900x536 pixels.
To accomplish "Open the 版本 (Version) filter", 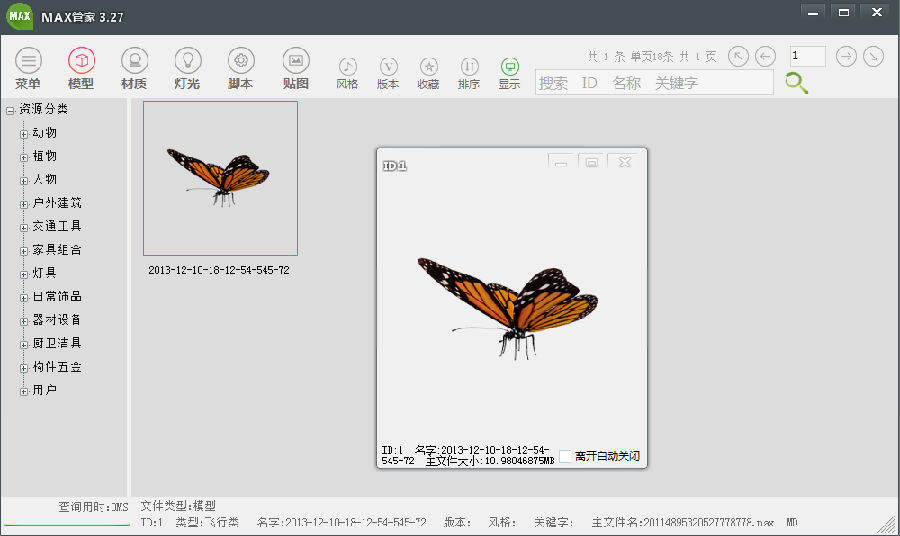I will coord(388,67).
